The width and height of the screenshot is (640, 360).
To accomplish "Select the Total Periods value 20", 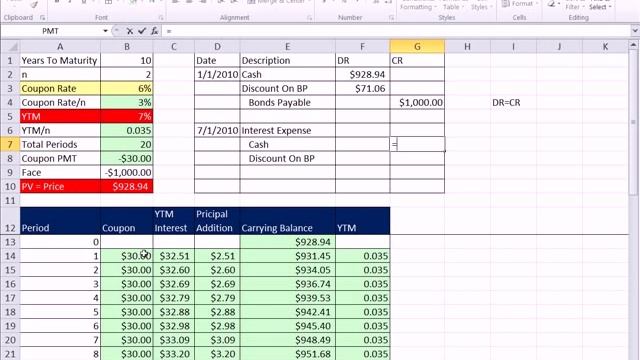I will 127,144.
